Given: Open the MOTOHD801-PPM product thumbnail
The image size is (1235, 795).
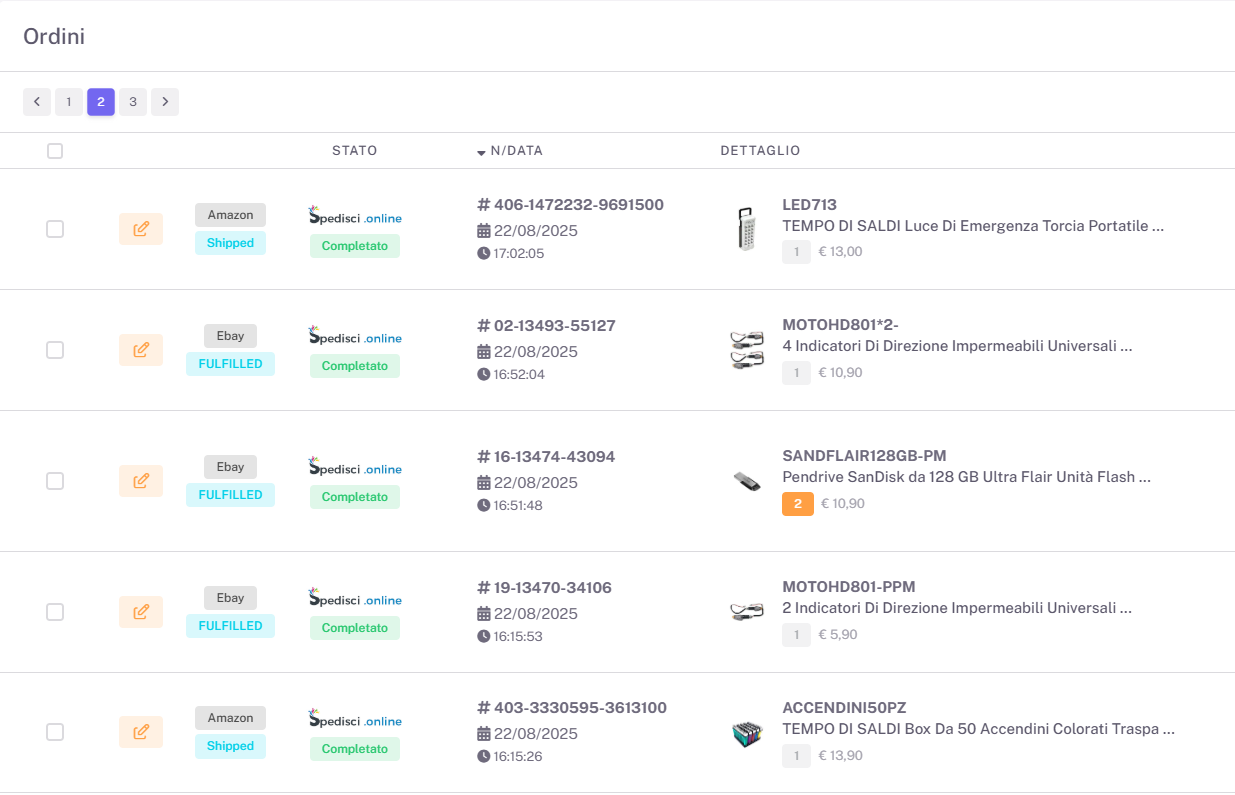Looking at the screenshot, I should click(747, 611).
